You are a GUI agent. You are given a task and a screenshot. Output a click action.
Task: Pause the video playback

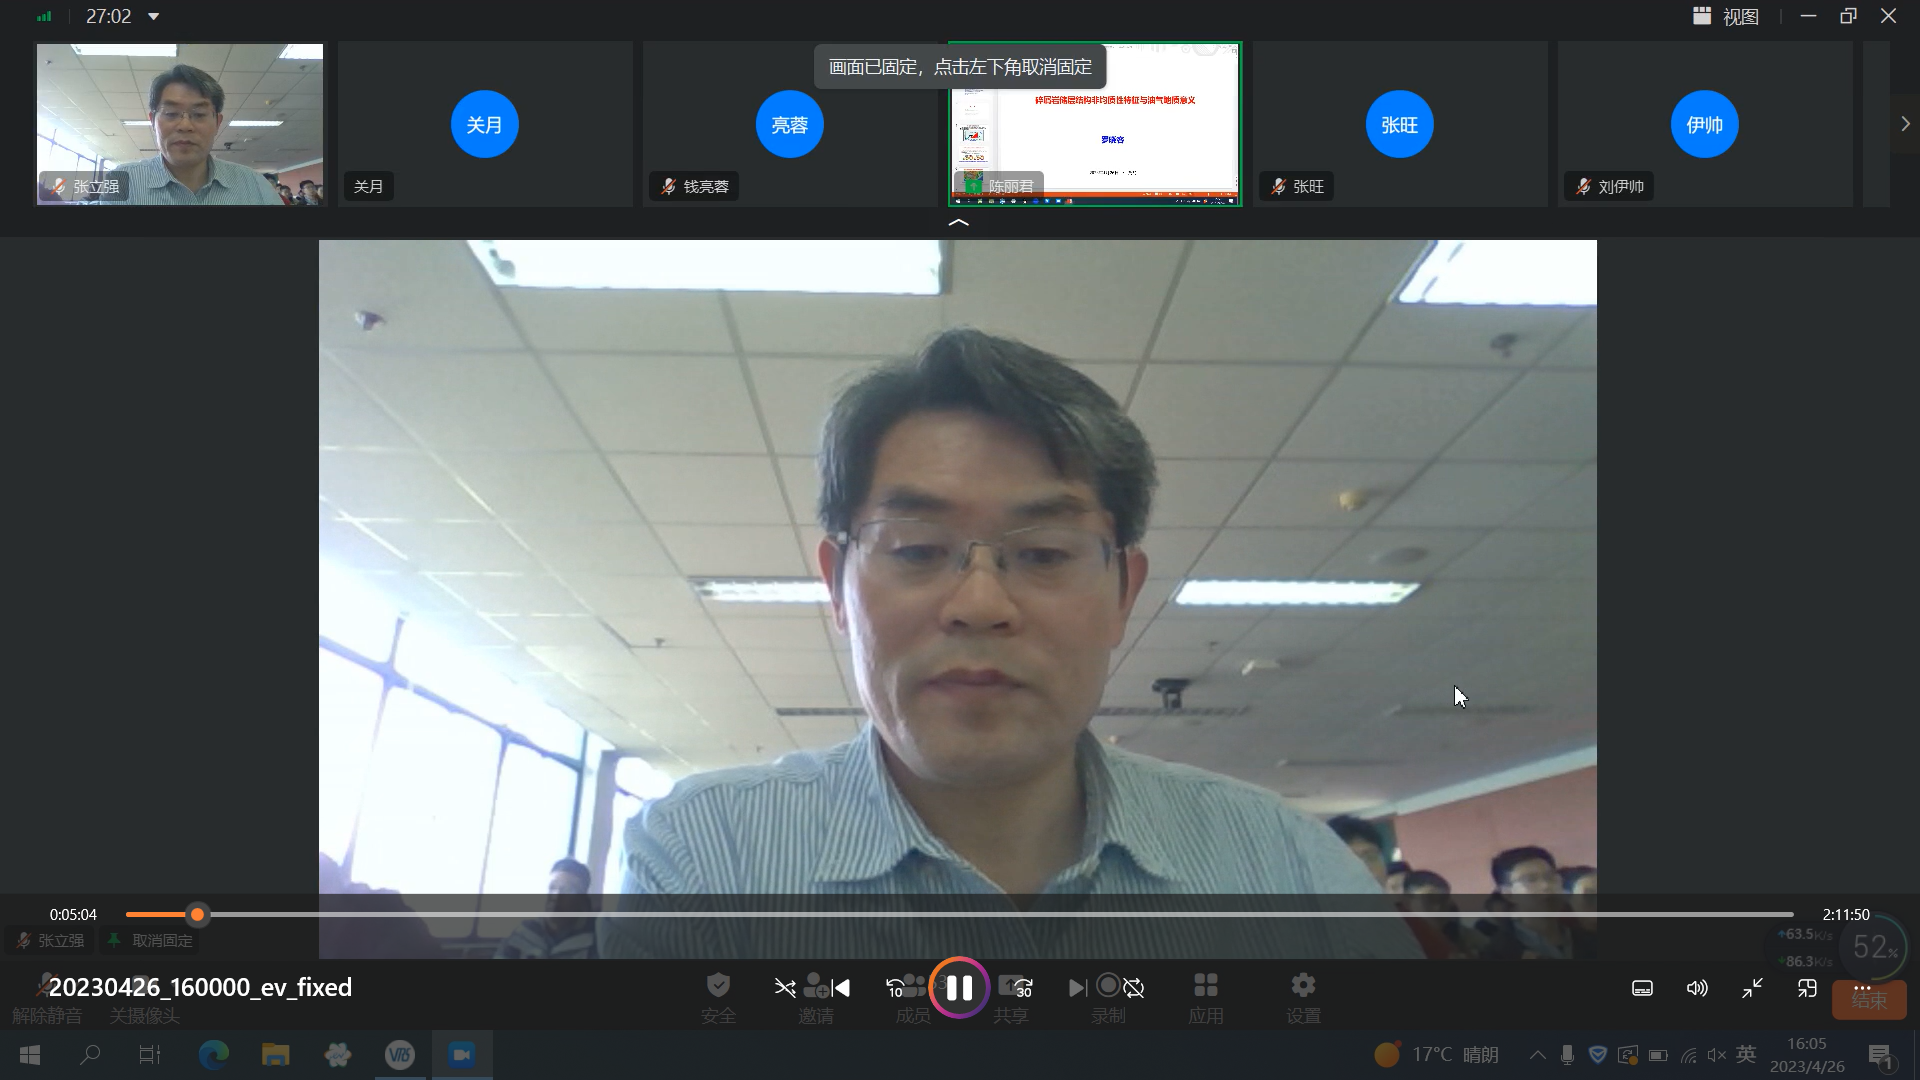(x=959, y=988)
